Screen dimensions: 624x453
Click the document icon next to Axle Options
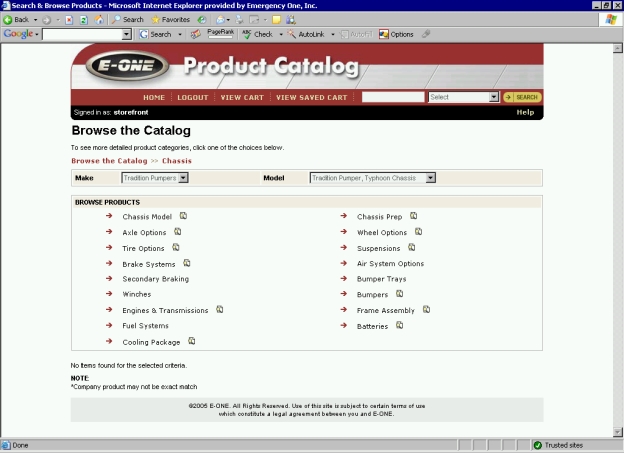[x=177, y=232]
